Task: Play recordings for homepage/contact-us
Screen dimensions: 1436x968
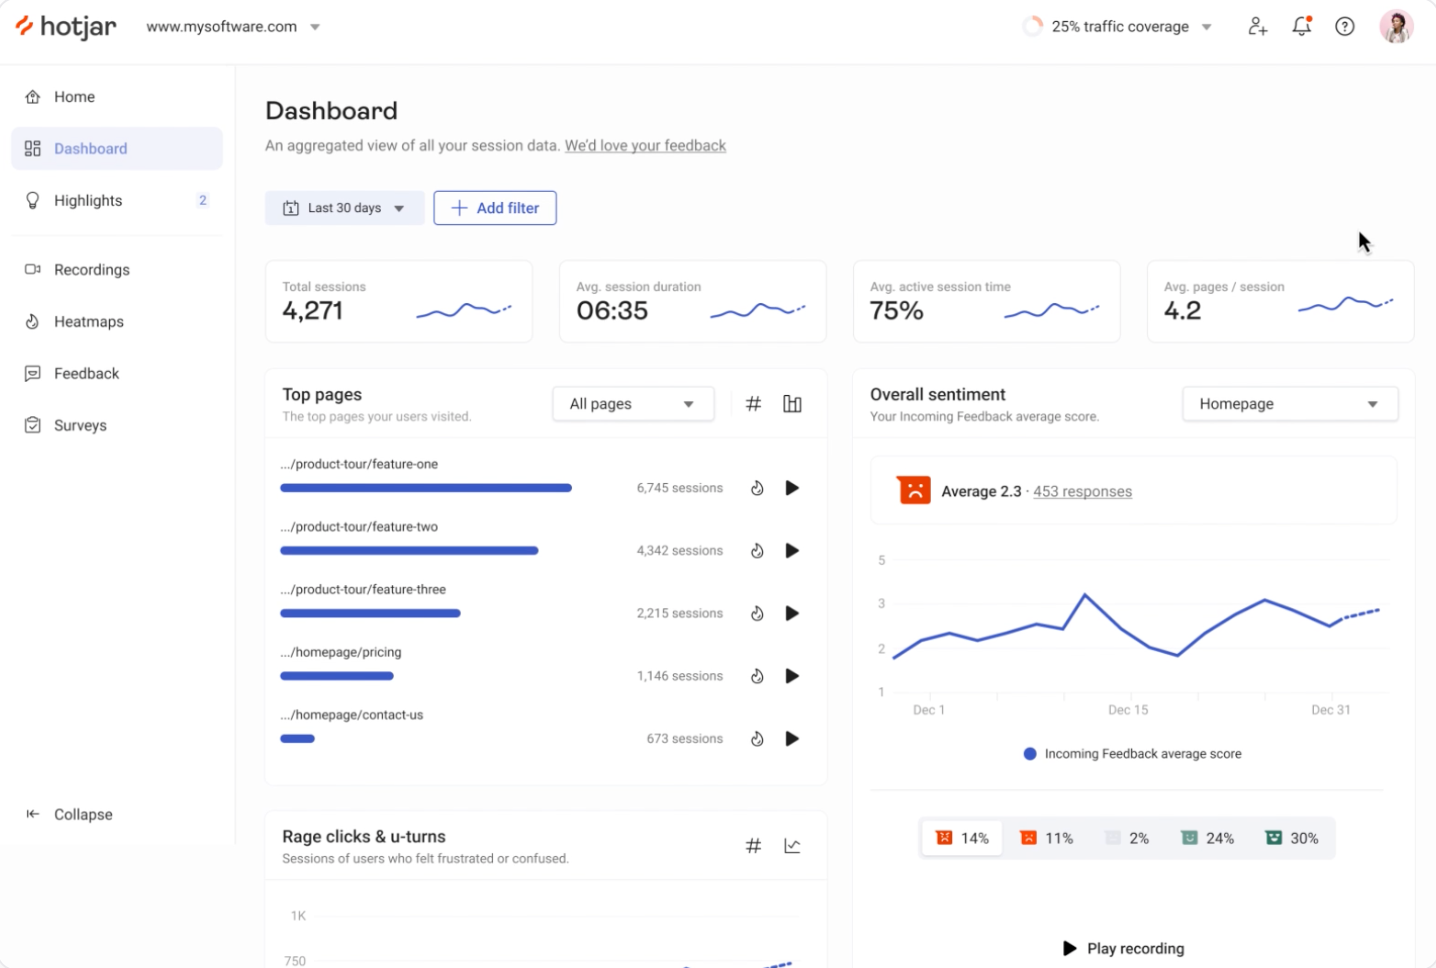Action: (792, 739)
